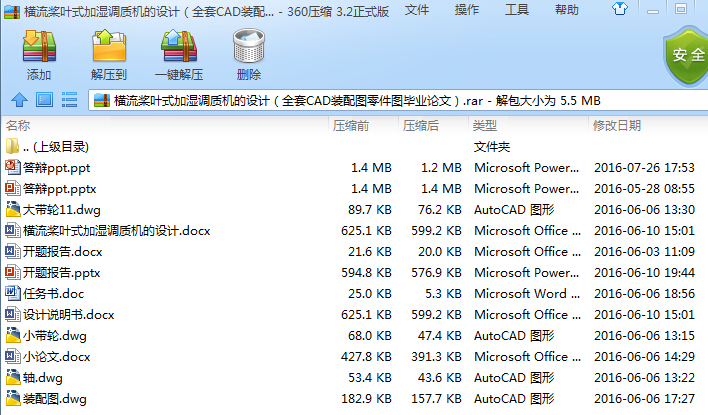Click the 解压到 (Extract to) icon
The width and height of the screenshot is (708, 415).
point(109,46)
